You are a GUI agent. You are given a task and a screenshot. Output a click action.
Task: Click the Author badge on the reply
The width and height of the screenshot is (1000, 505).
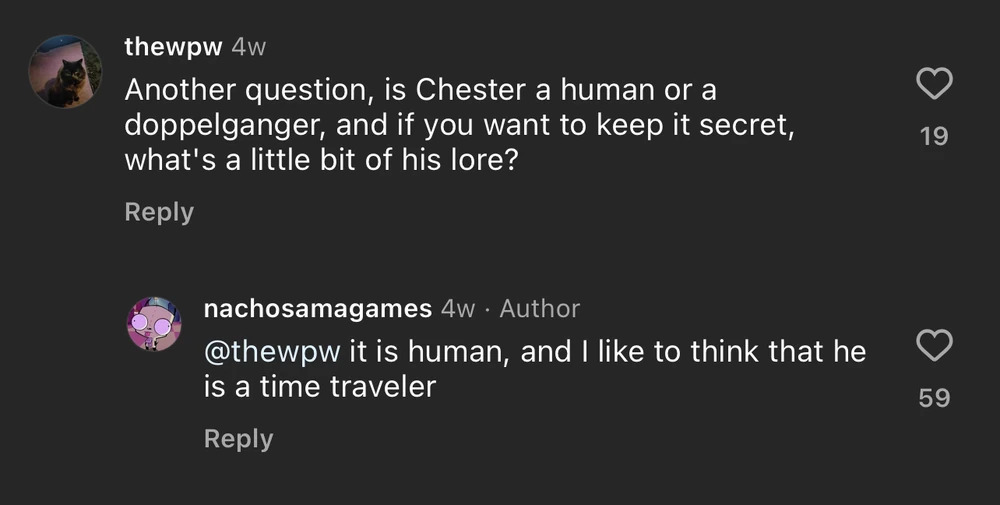pos(539,309)
